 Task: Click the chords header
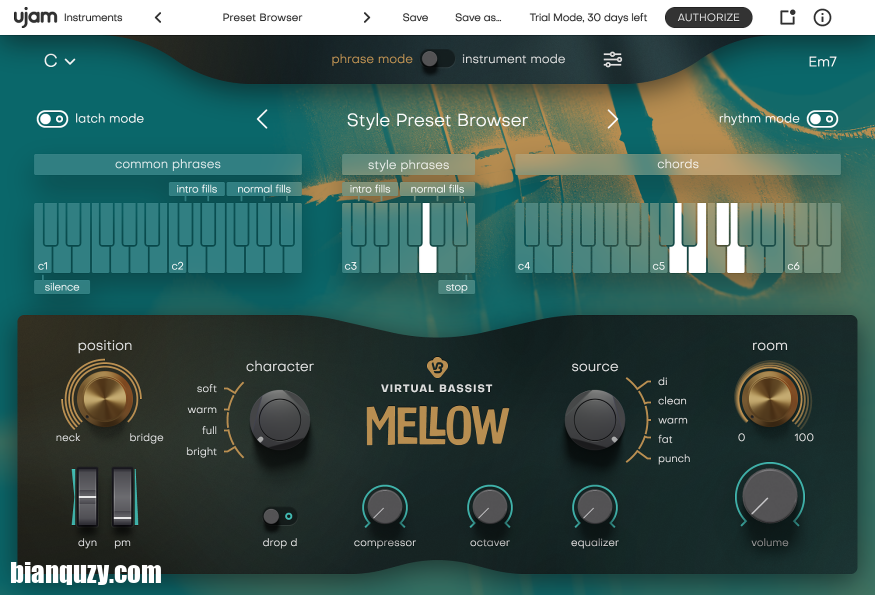coord(678,164)
